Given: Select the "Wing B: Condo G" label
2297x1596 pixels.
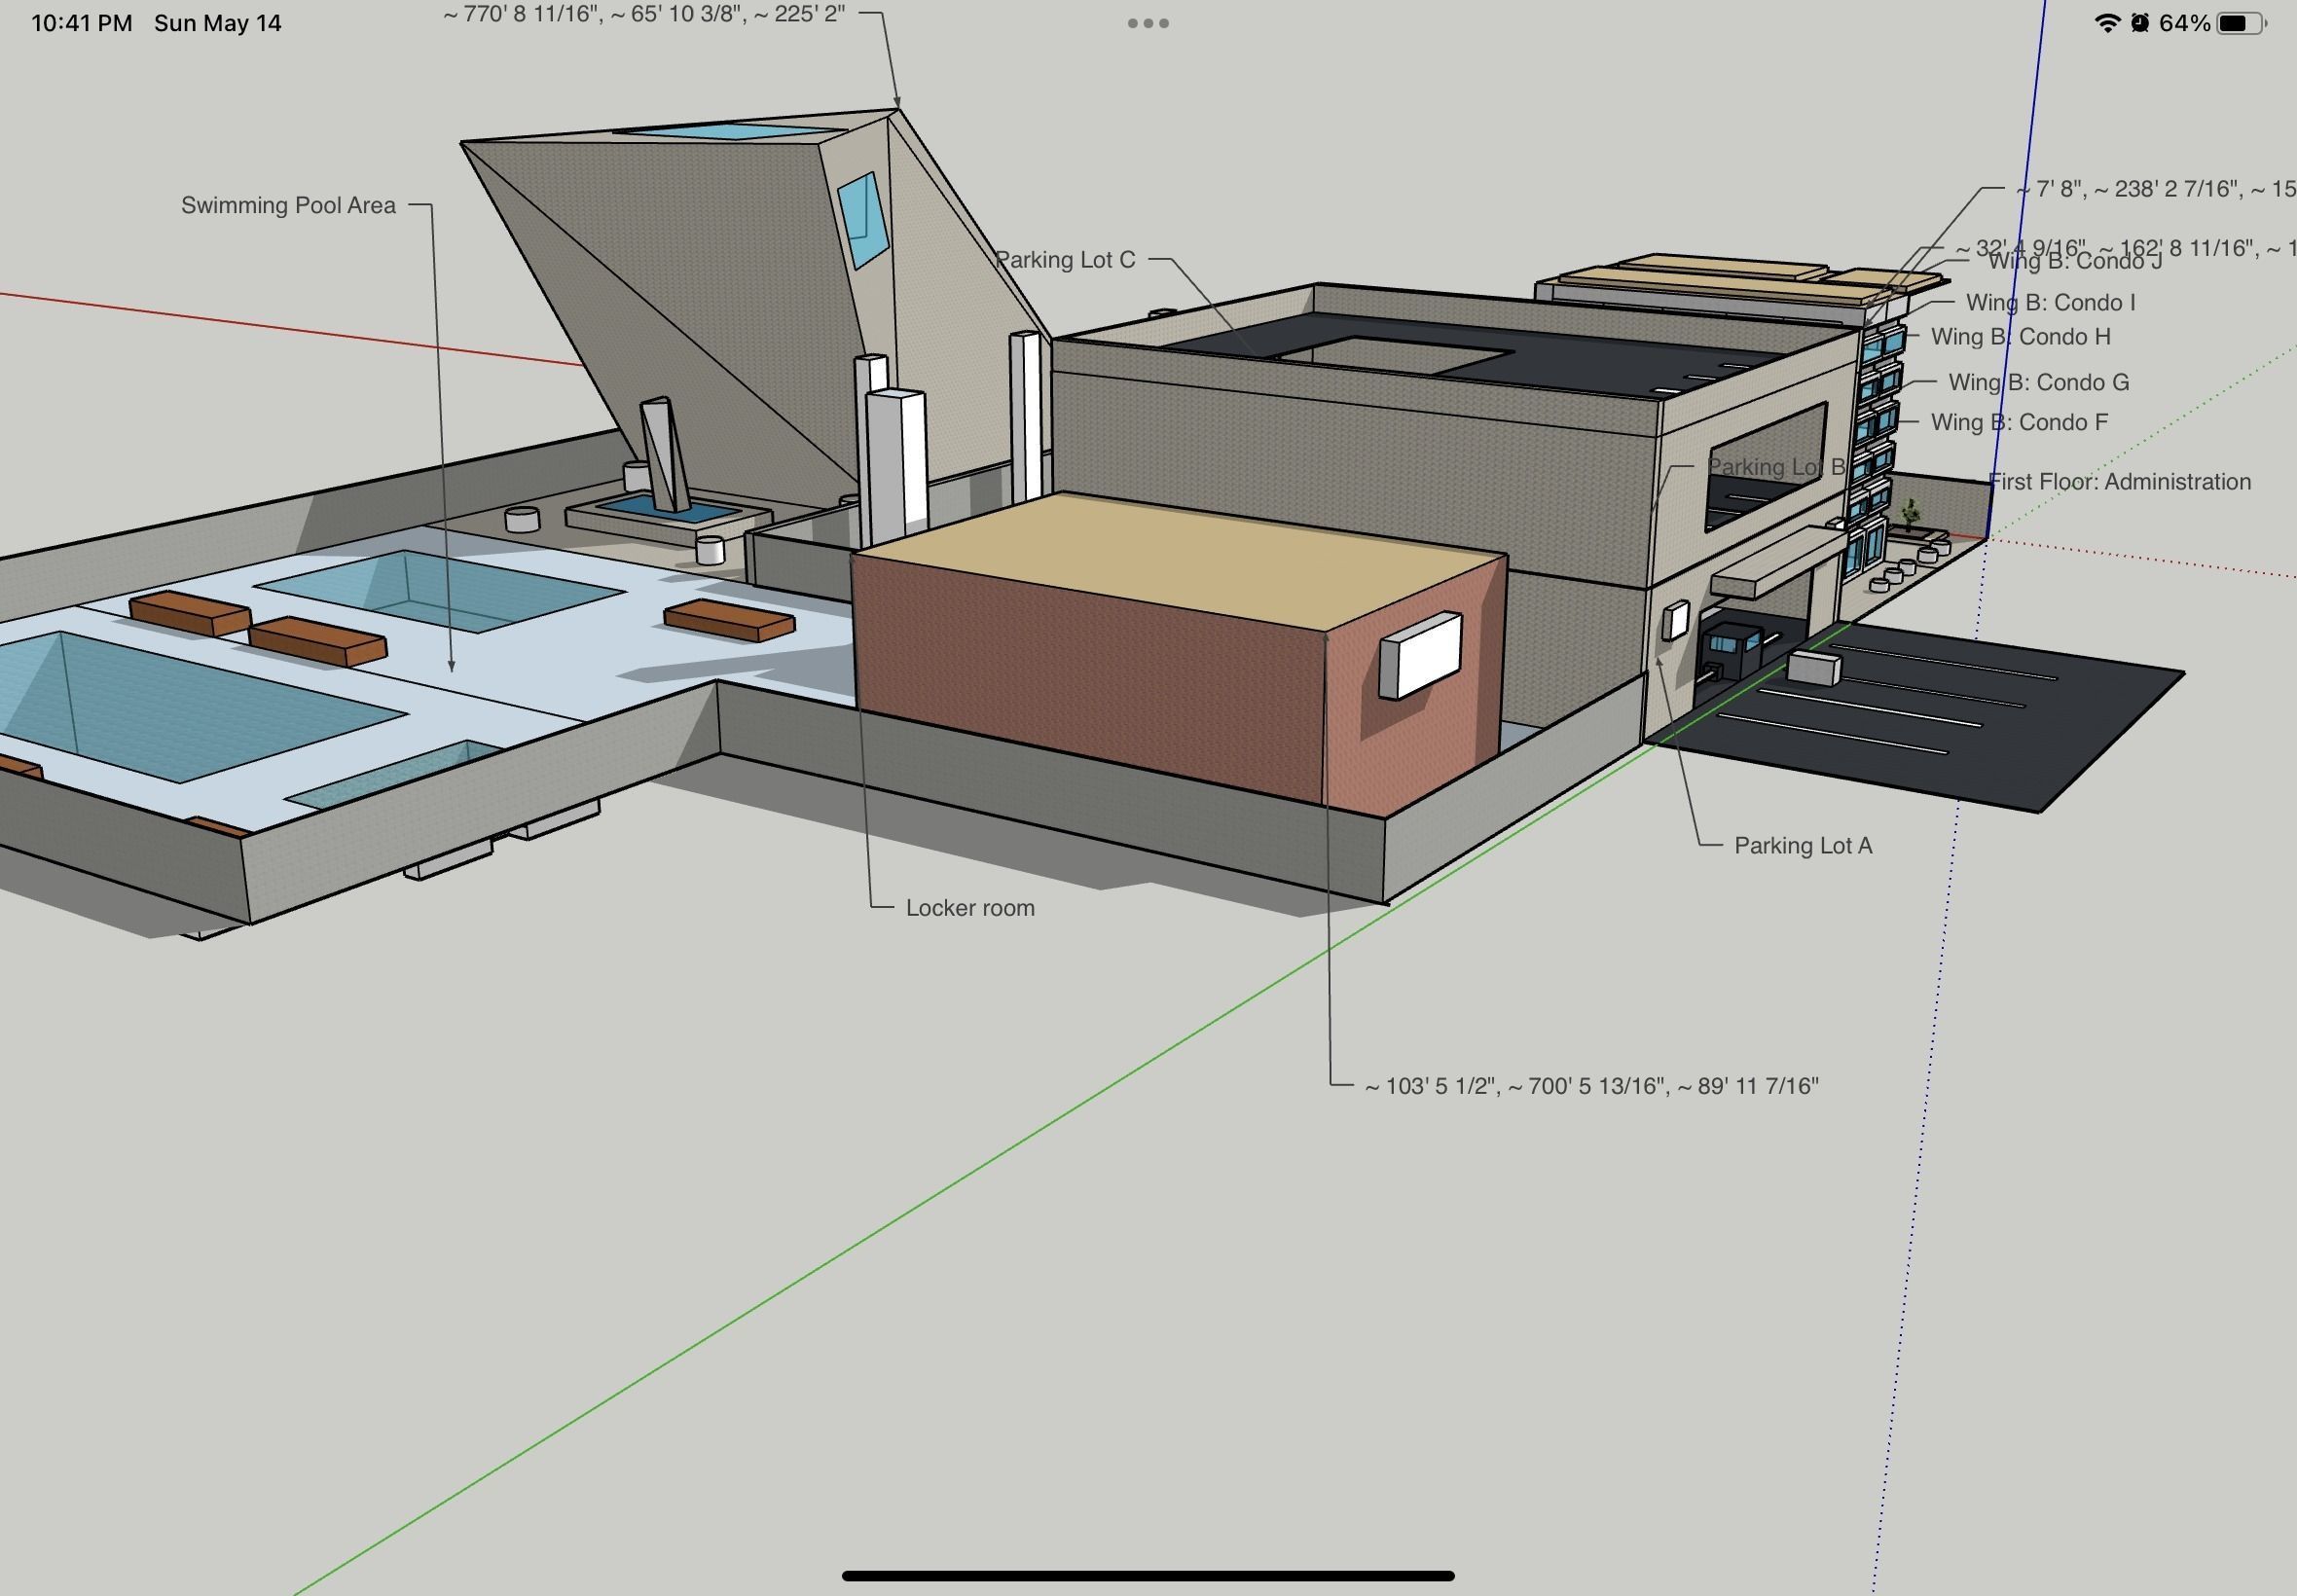Looking at the screenshot, I should [x=2038, y=382].
